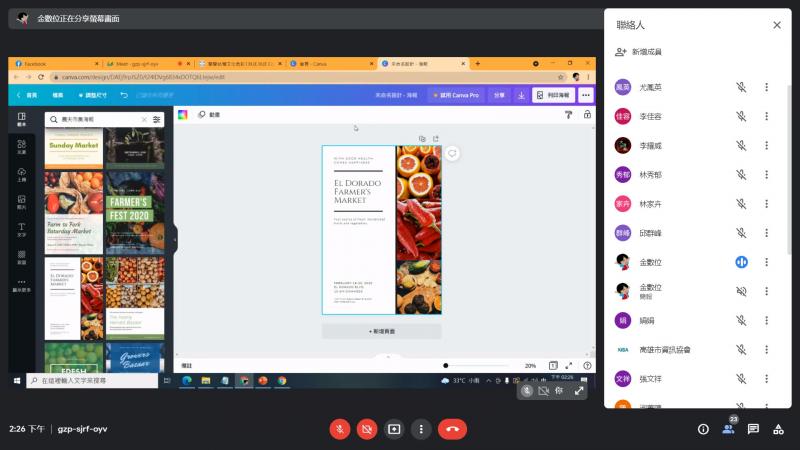Open Canva top bar ellipsis menu
Viewport: 800px width, 450px height.
coord(586,95)
